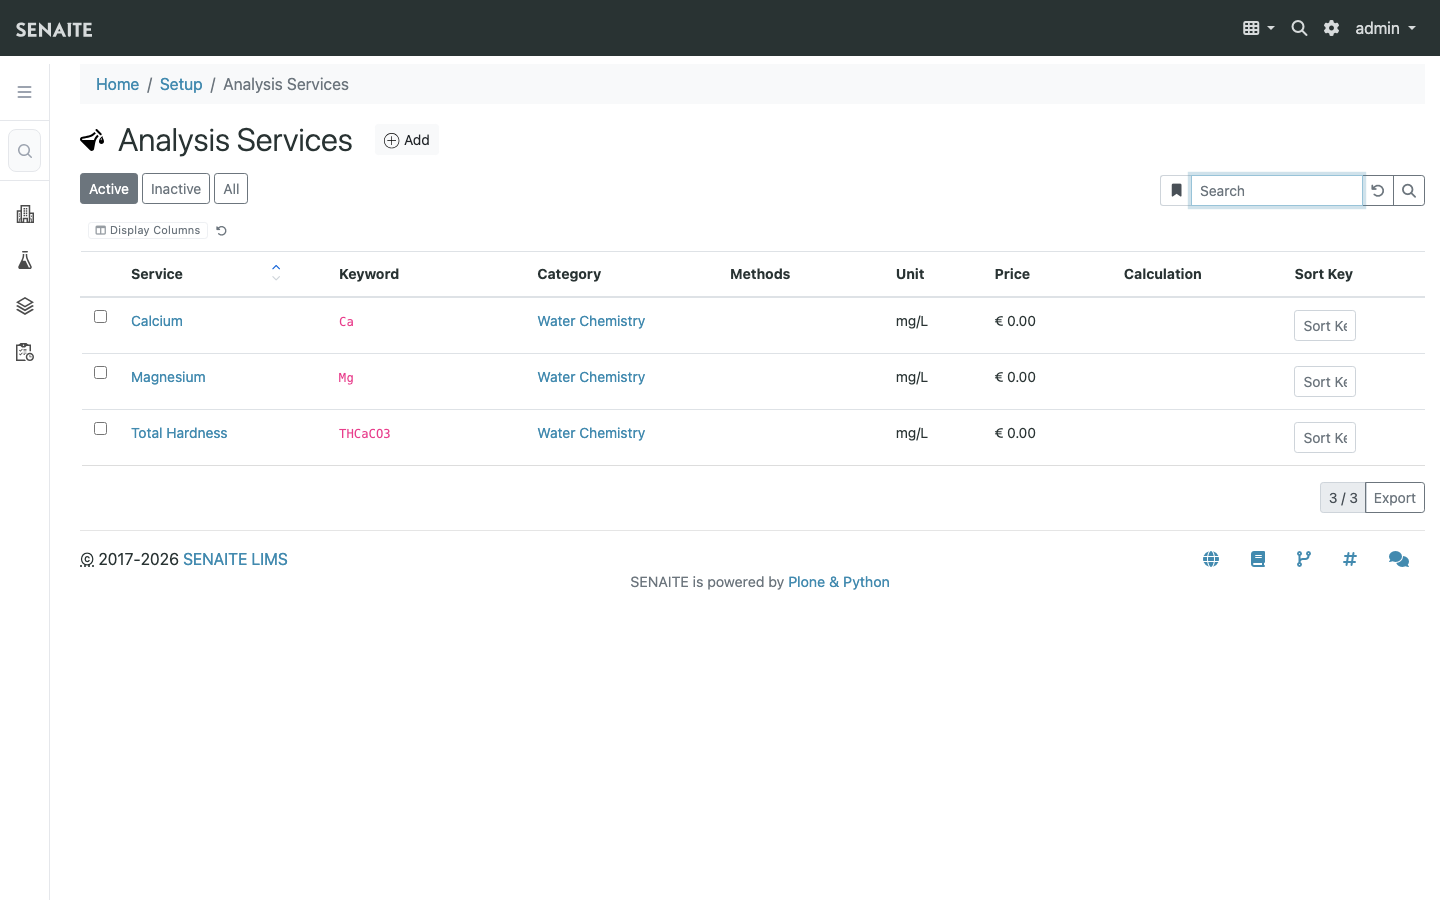The height and width of the screenshot is (900, 1440).
Task: Open the Calcium service link
Action: point(157,321)
